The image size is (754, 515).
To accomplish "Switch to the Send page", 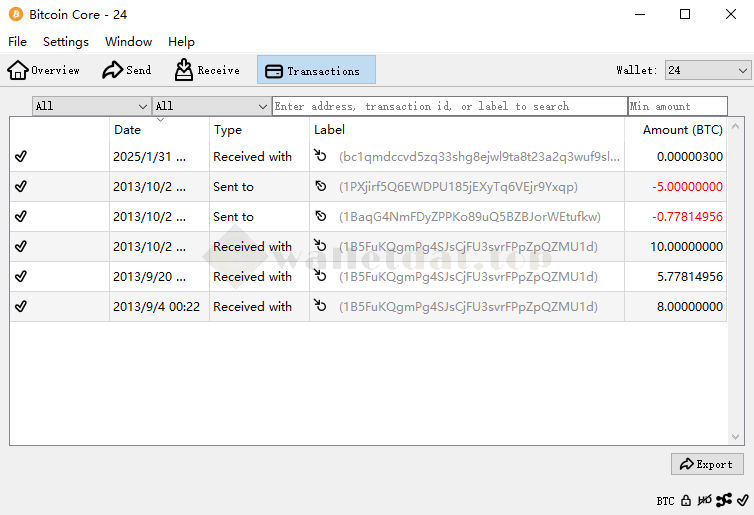I will click(x=127, y=70).
